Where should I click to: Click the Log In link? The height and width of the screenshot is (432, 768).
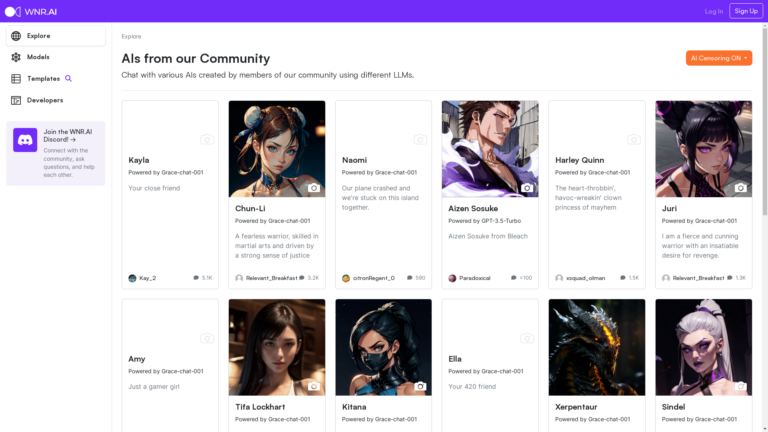pyautogui.click(x=714, y=11)
